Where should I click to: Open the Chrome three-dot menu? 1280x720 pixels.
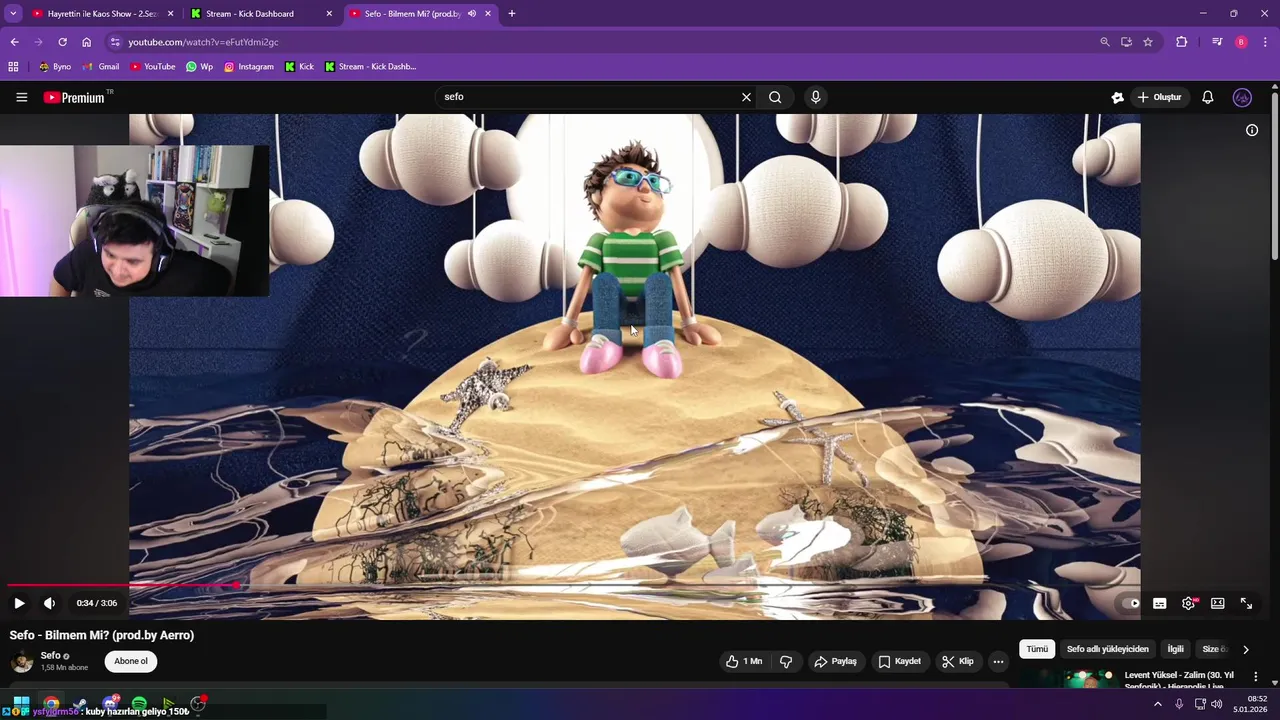(1265, 42)
